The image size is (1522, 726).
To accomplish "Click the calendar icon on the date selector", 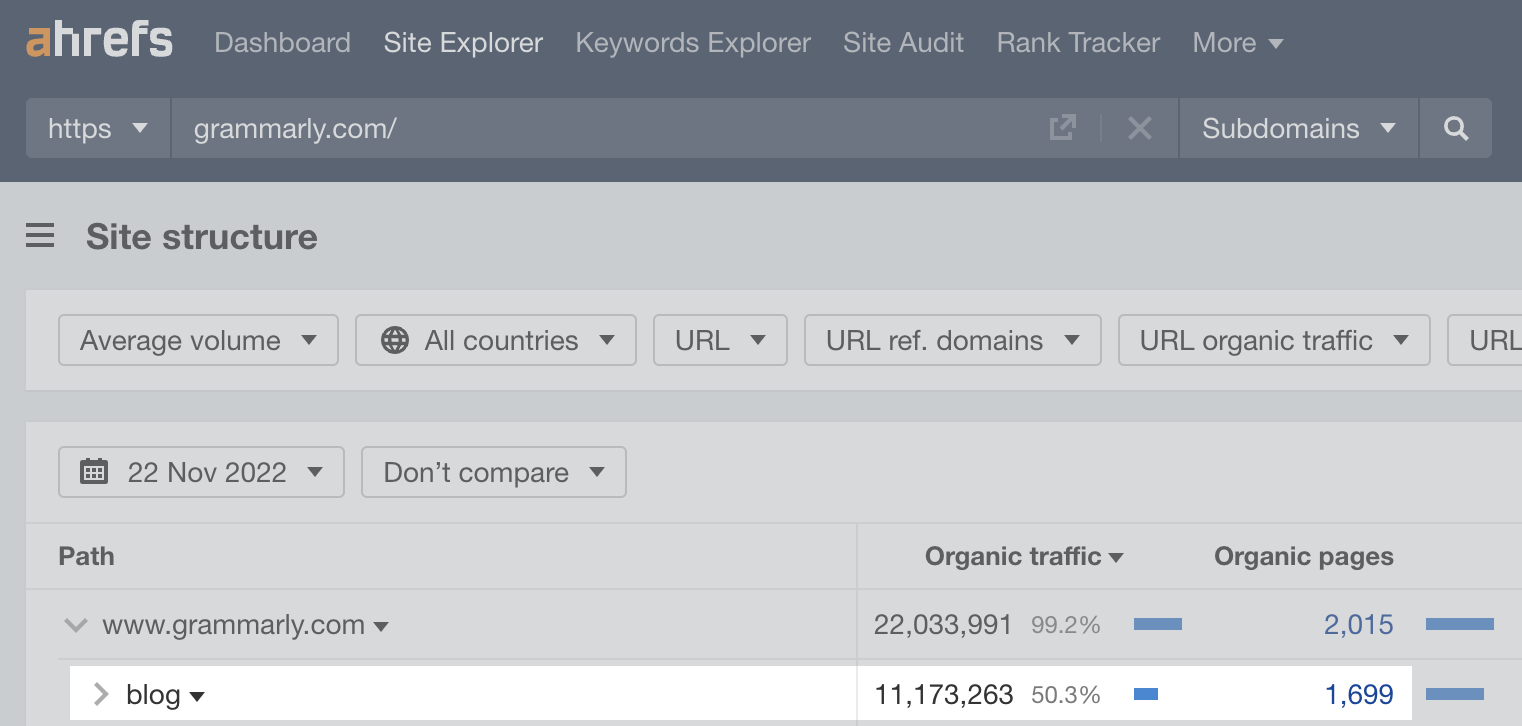I will pos(94,471).
